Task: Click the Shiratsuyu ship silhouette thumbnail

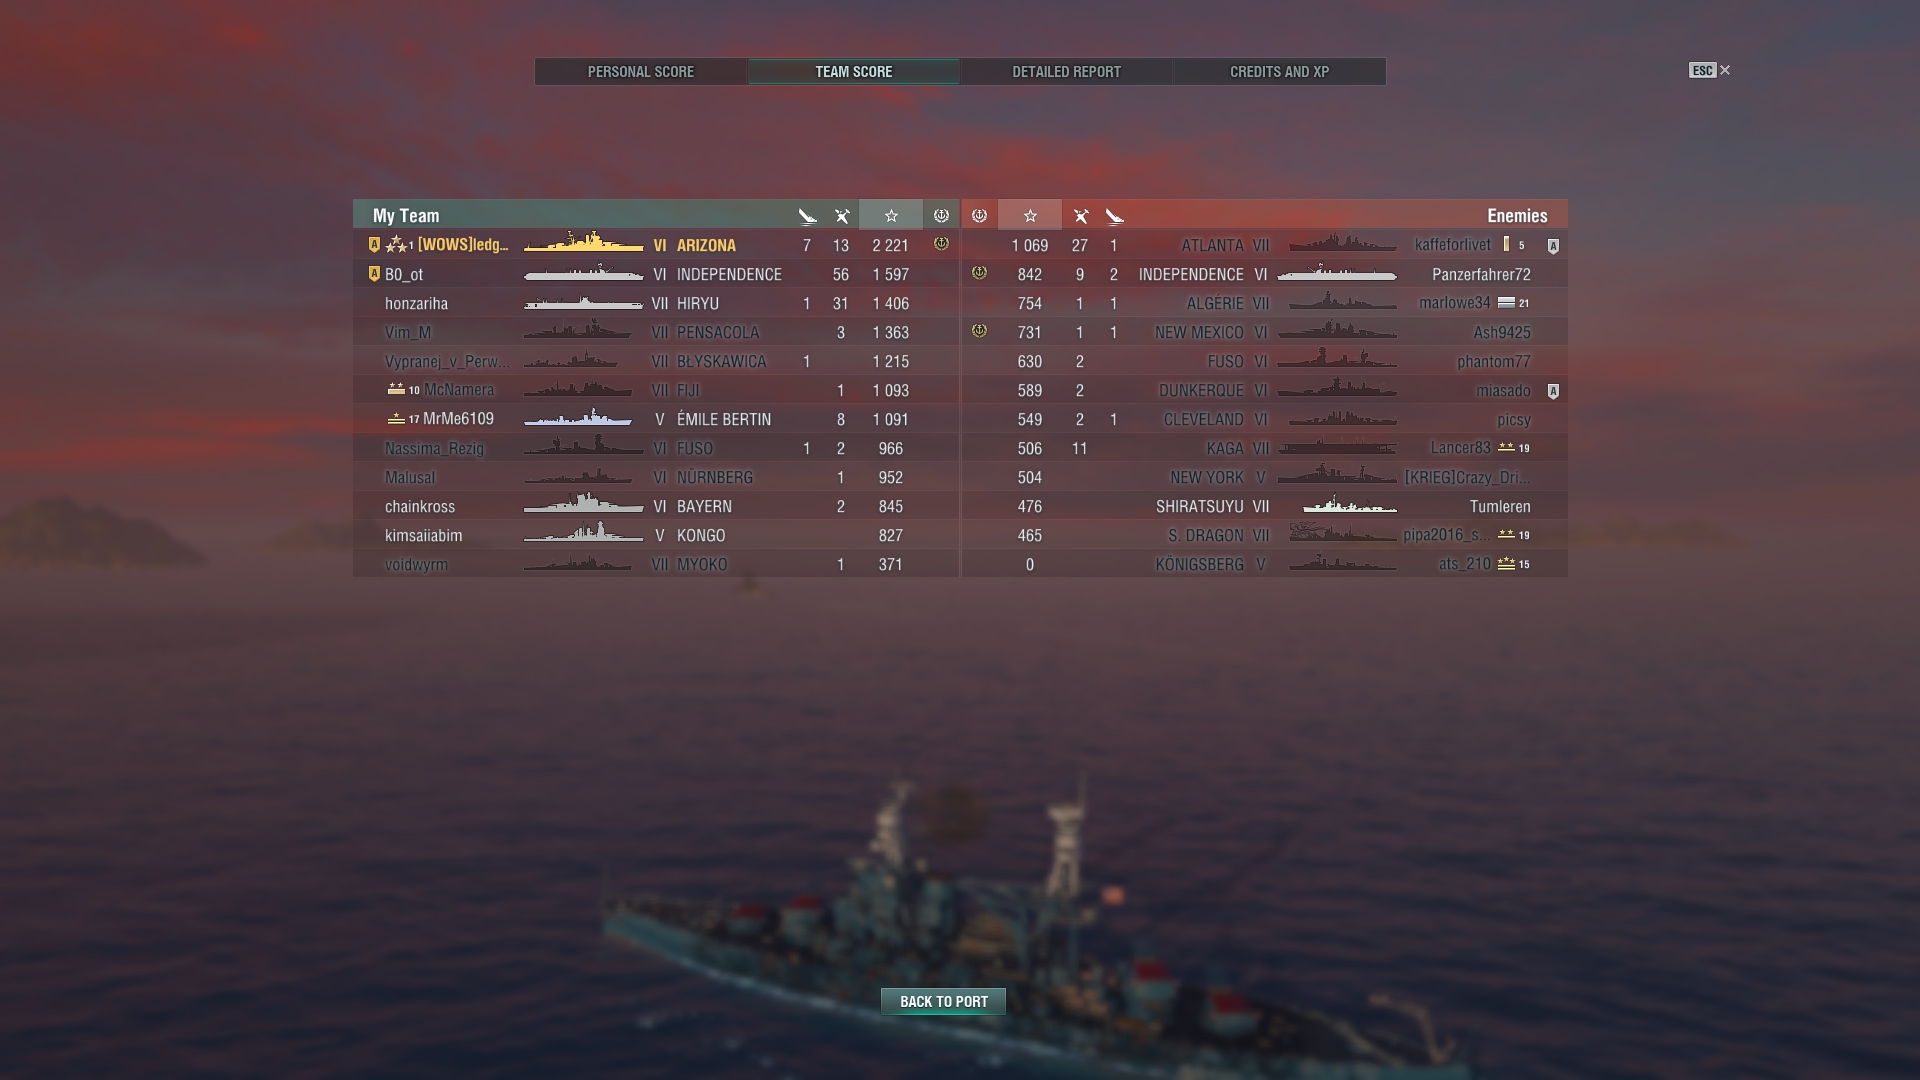Action: pyautogui.click(x=1349, y=505)
